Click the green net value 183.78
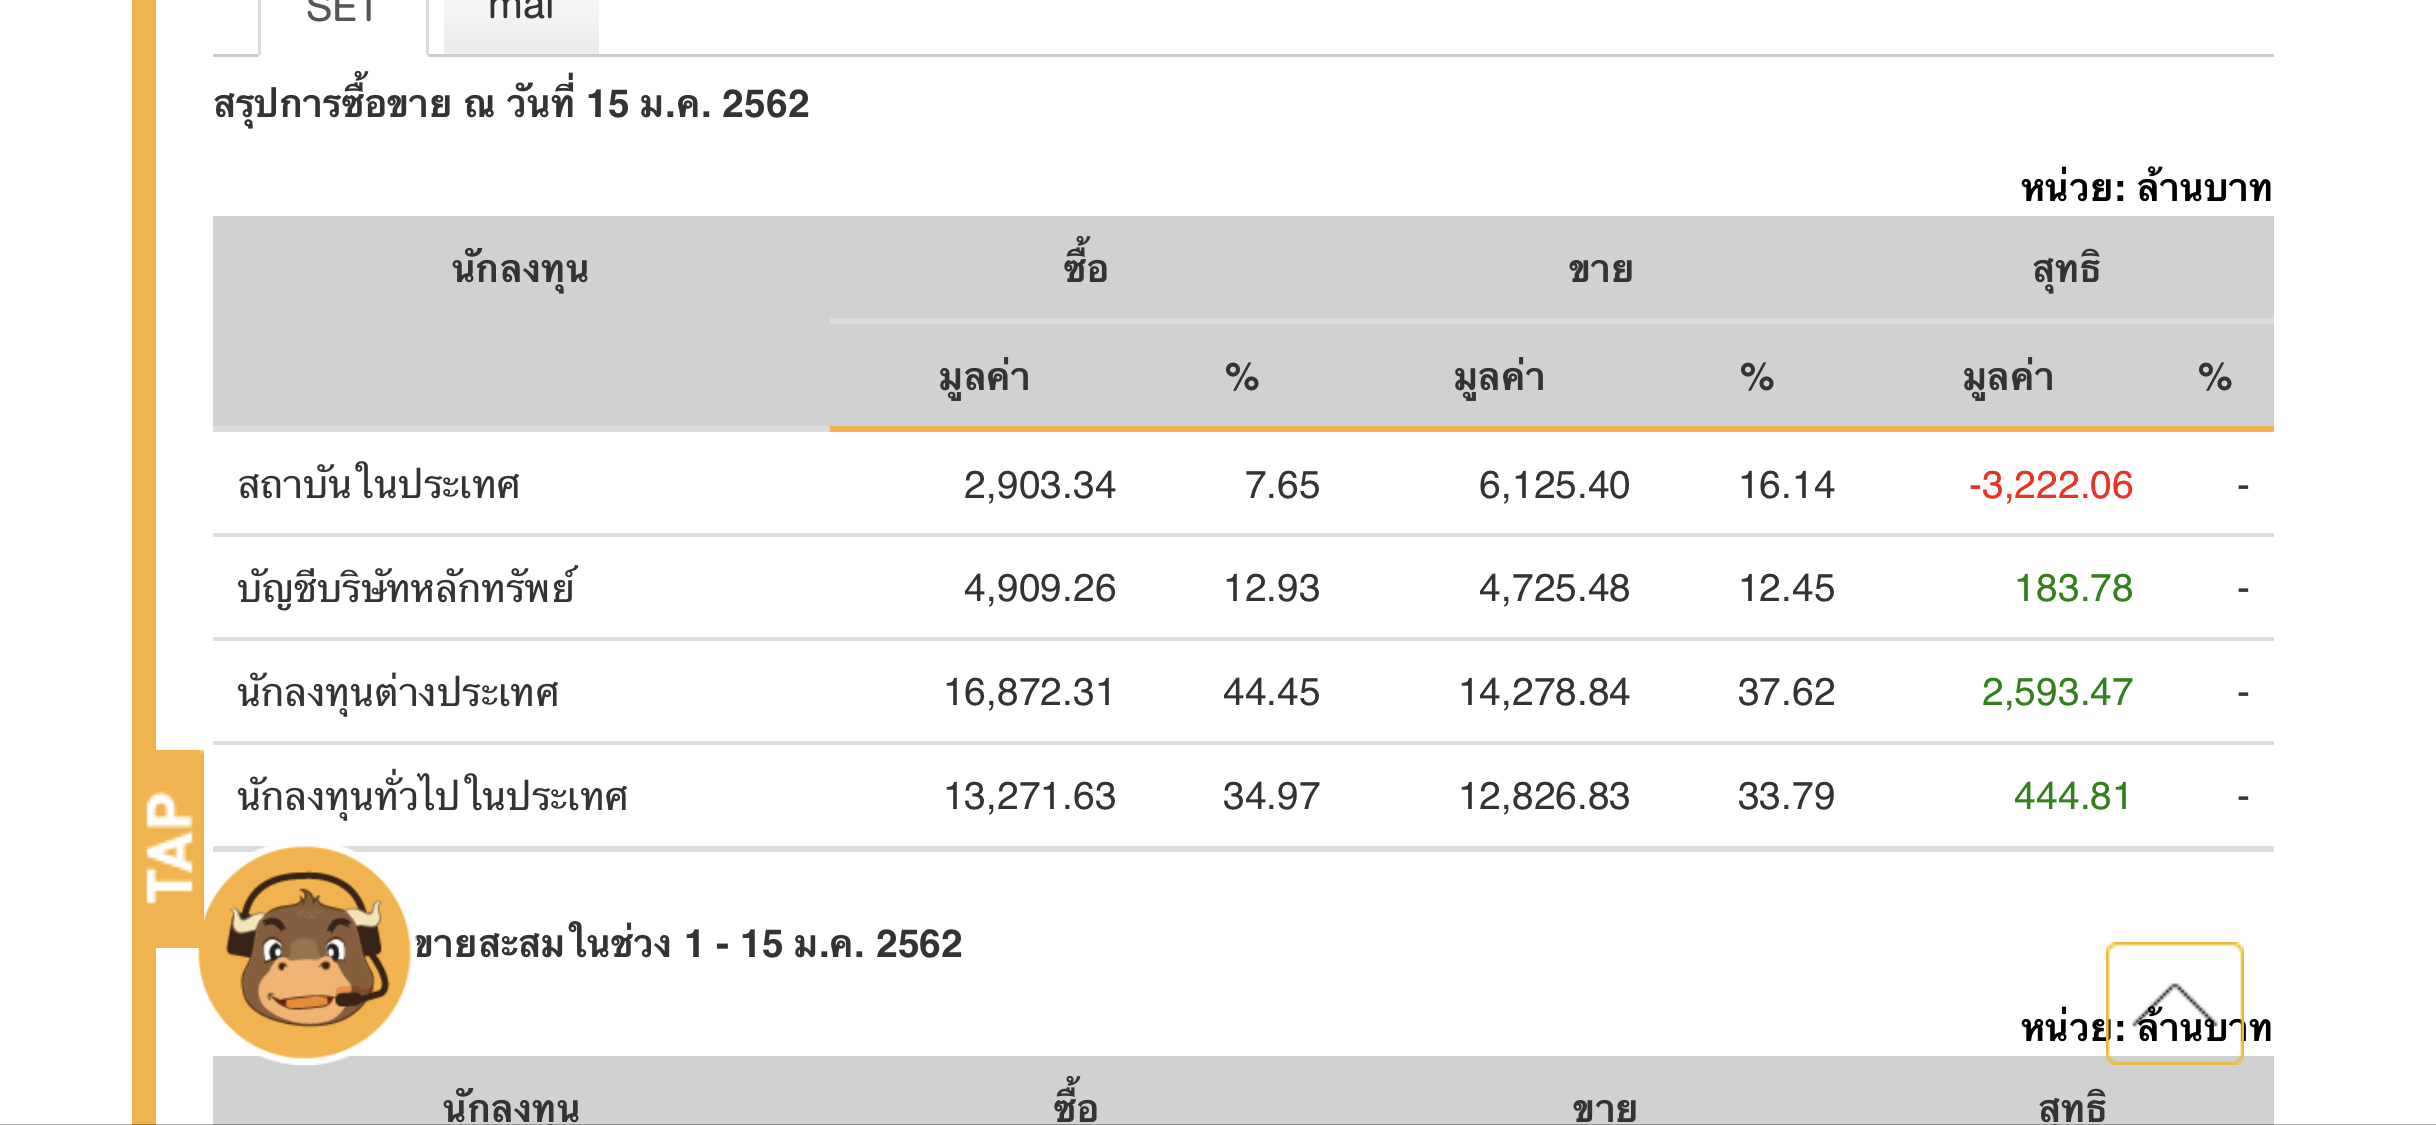 [x=2073, y=589]
